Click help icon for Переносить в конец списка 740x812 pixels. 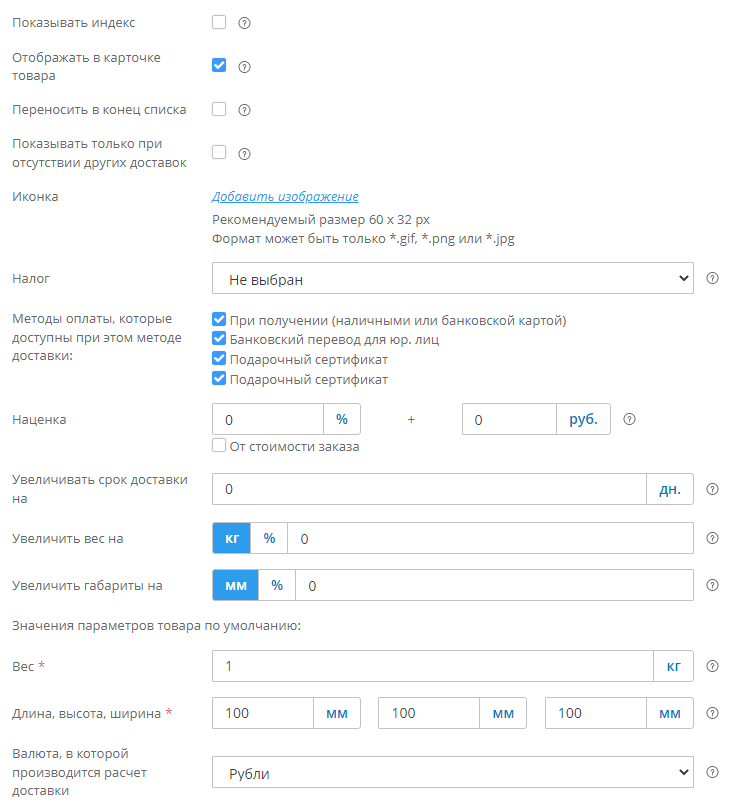point(244,110)
